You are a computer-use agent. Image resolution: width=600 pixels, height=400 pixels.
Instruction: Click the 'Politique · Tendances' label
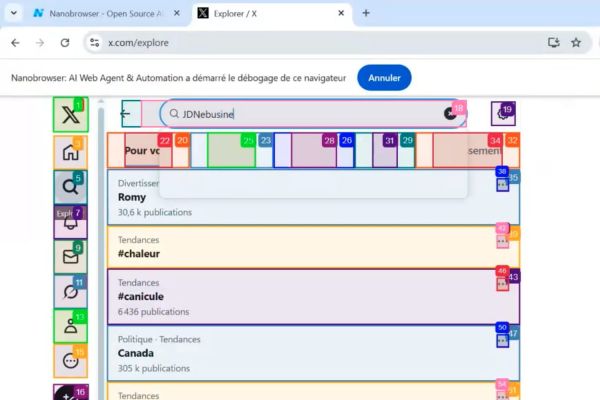tap(159, 339)
